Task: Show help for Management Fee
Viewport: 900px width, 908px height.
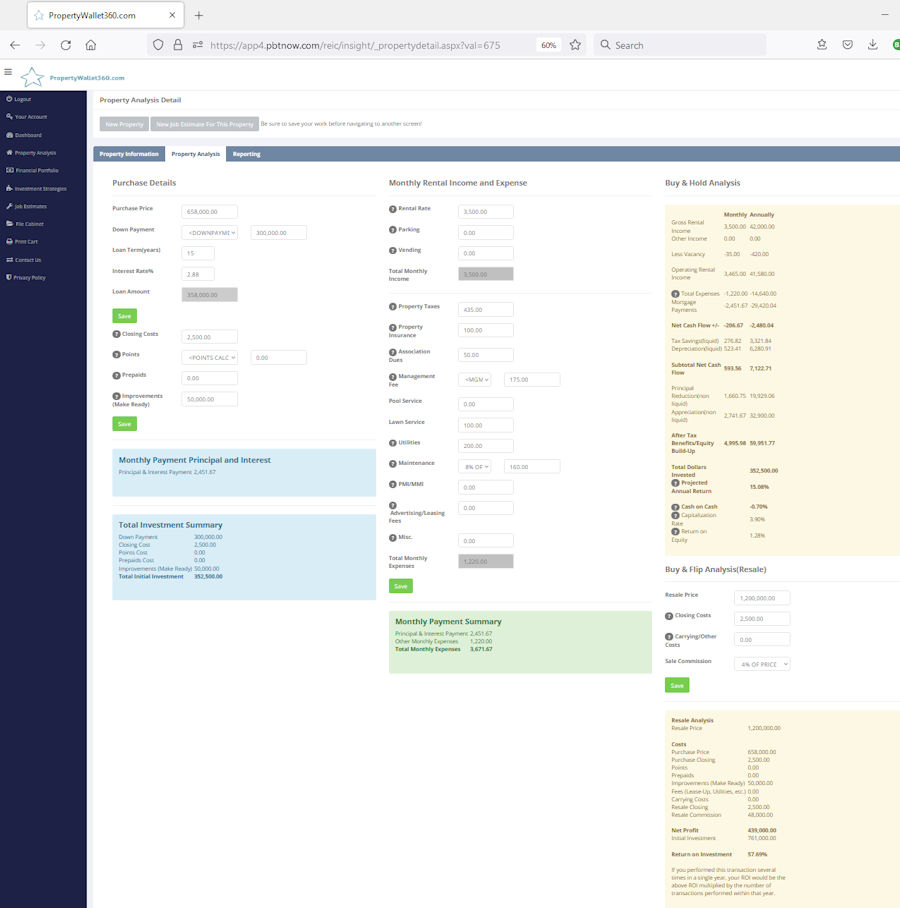Action: pos(393,377)
